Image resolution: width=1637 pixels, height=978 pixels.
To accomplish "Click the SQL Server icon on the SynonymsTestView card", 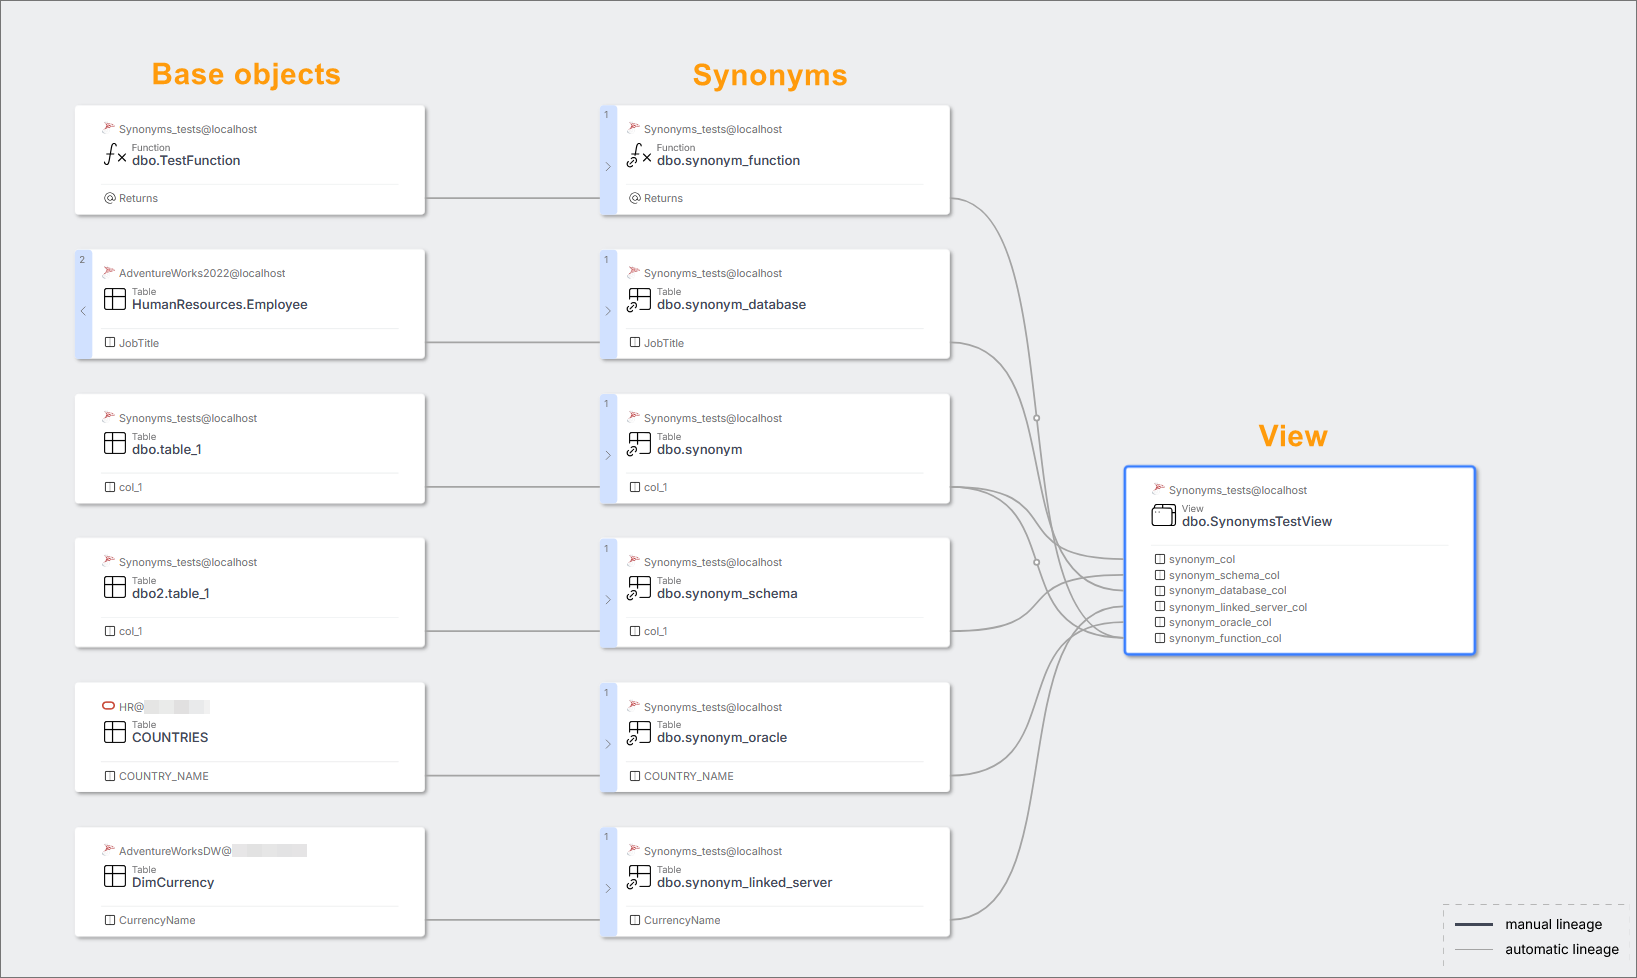I will pos(1159,489).
